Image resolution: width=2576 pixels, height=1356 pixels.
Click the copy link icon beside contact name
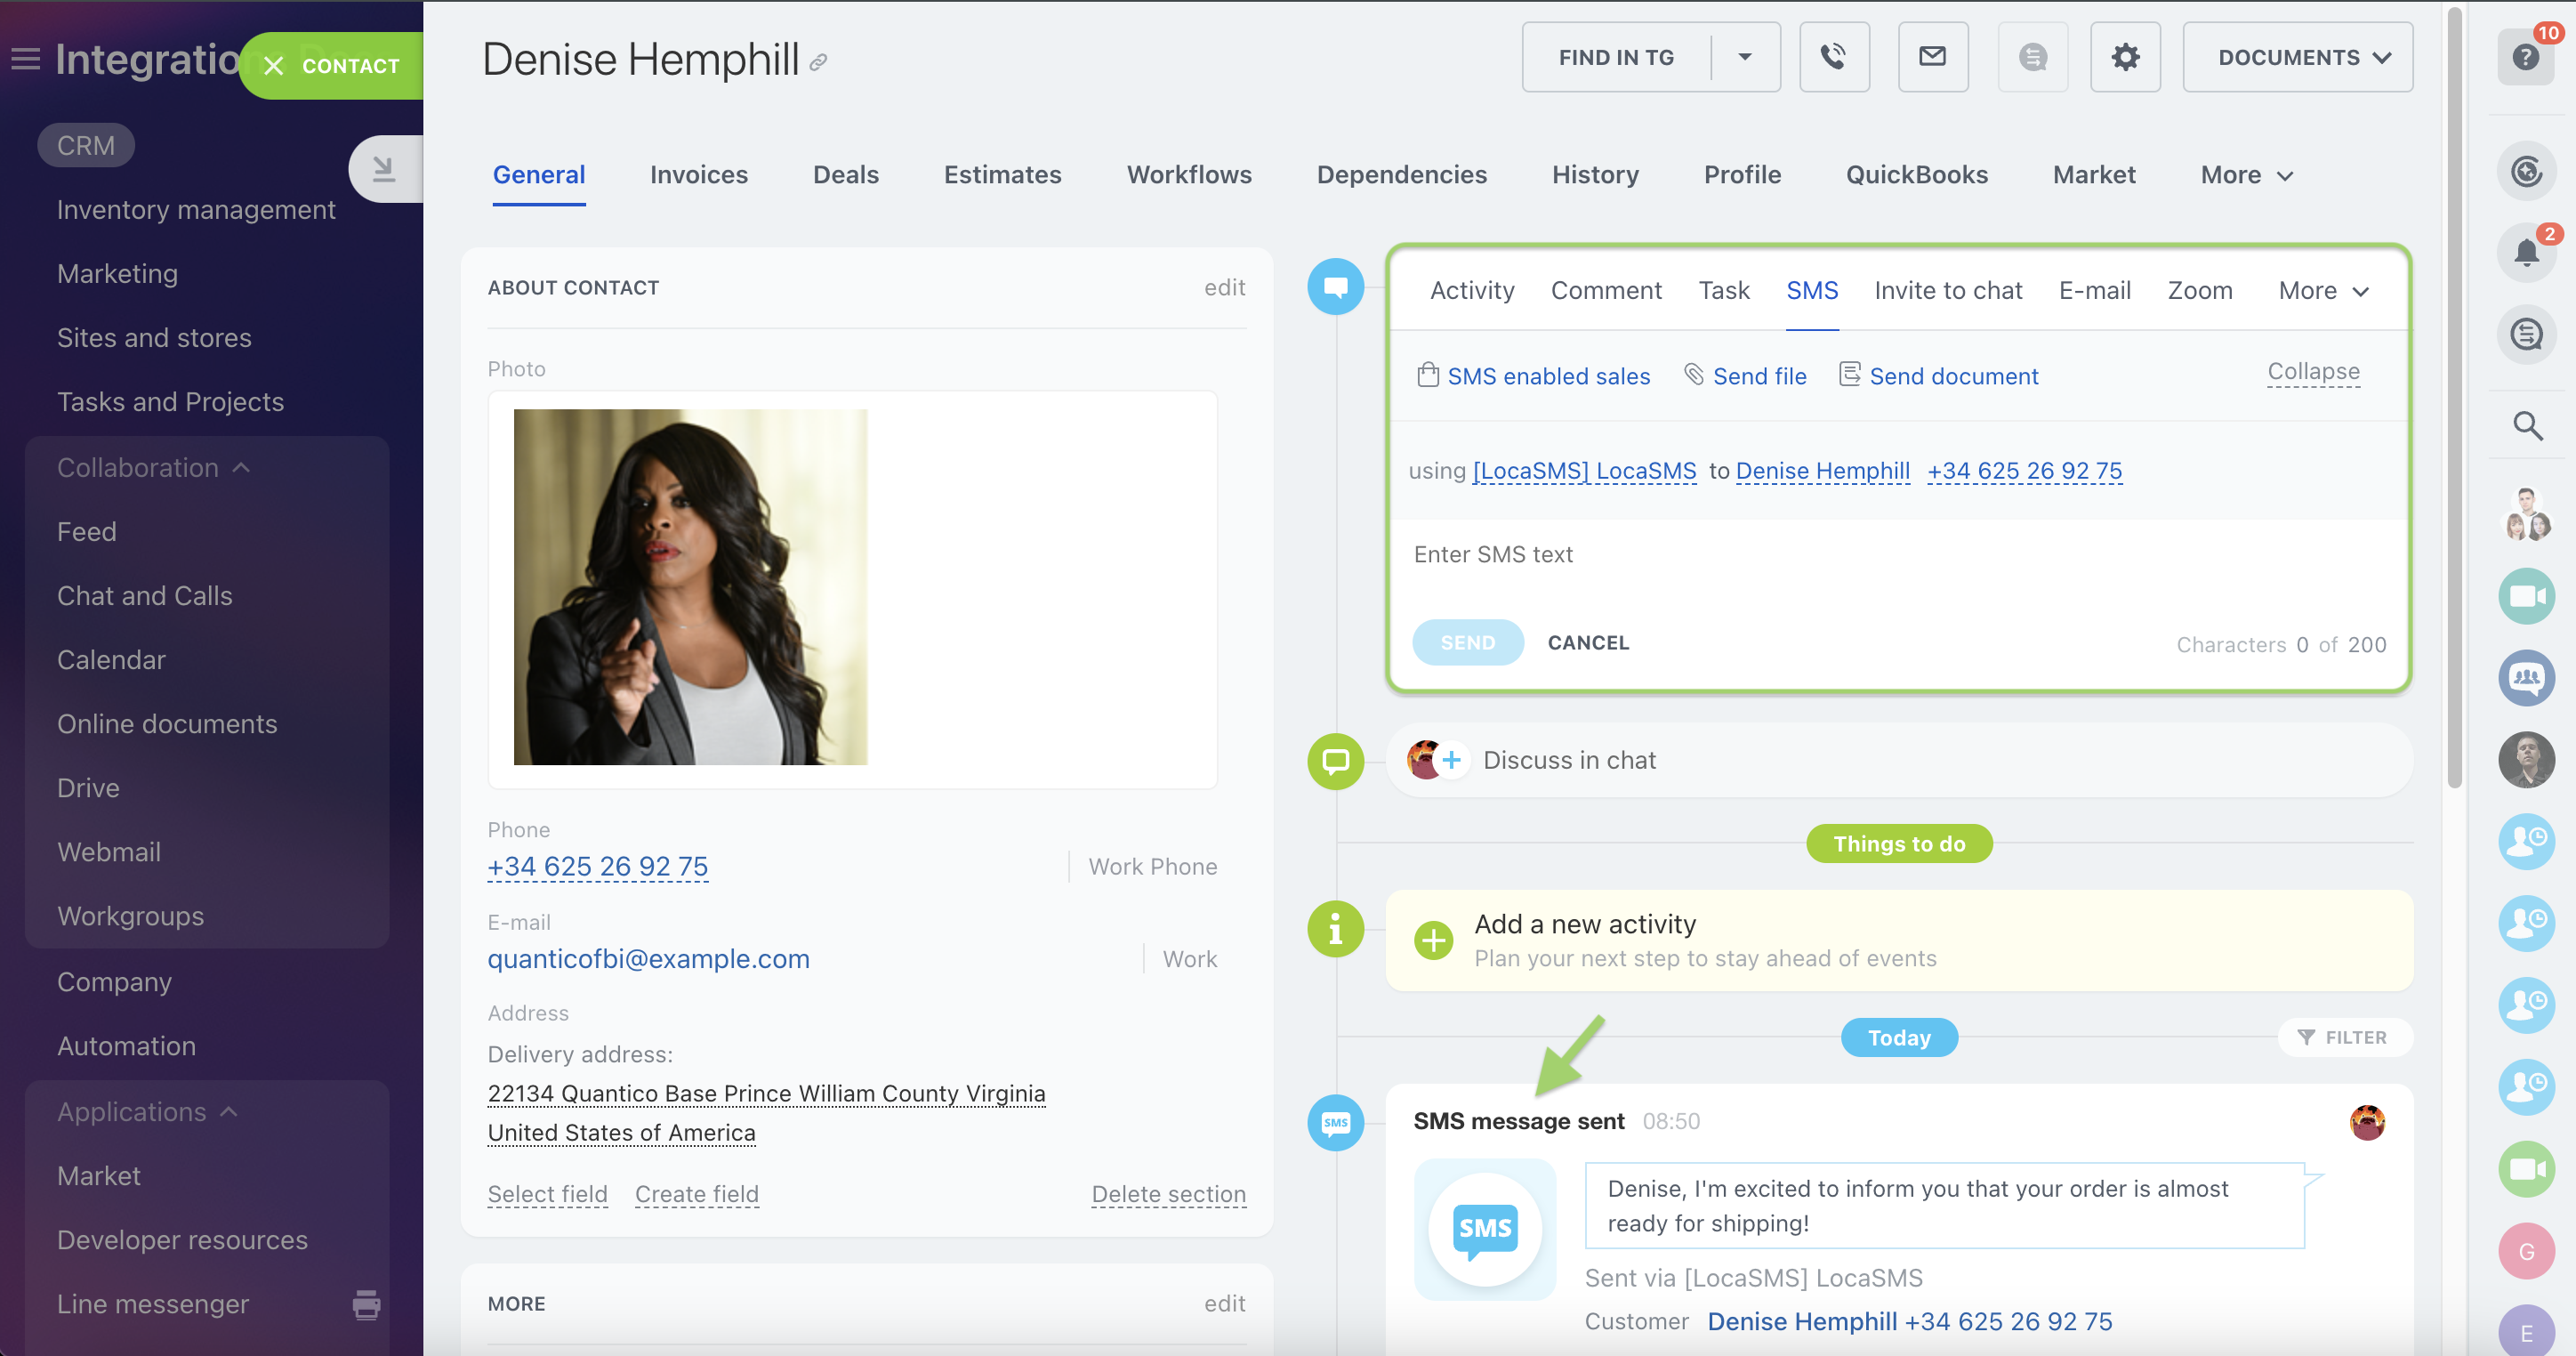click(818, 63)
